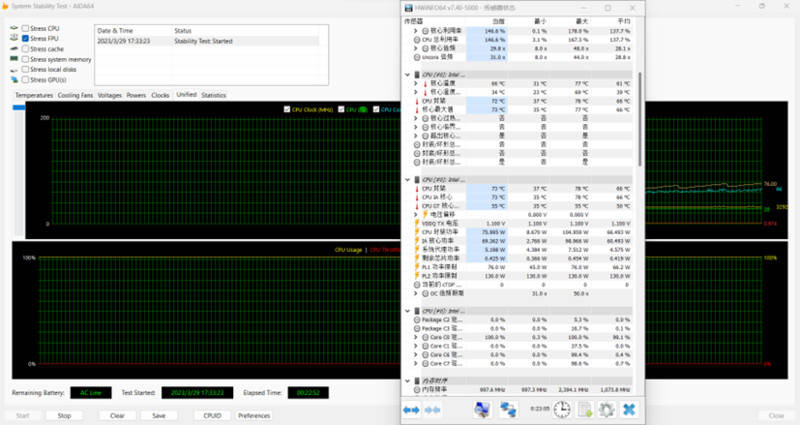This screenshot has width=800, height=425.
Task: Click the HWiNFO vertical scrollbar thumb
Action: click(x=640, y=119)
